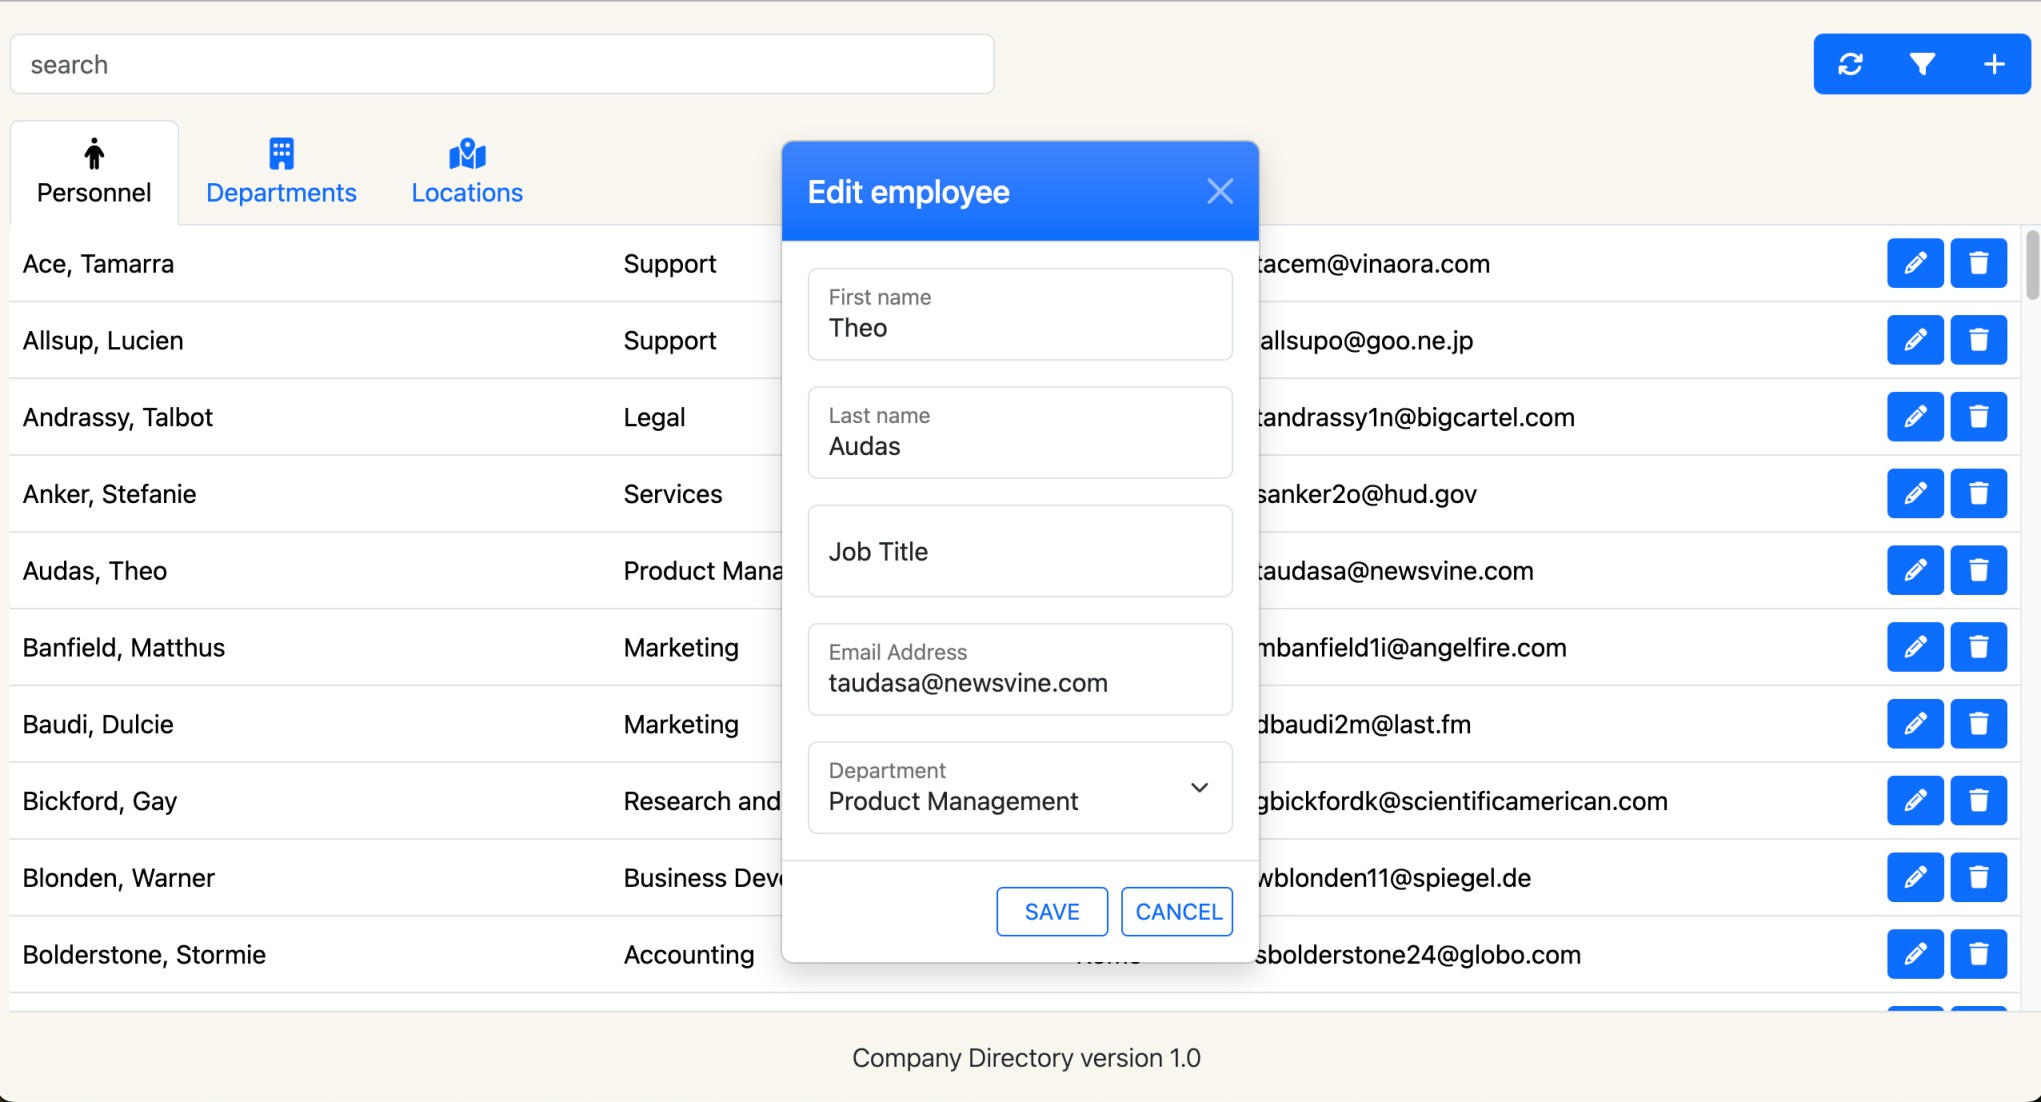
Task: Click pencil icon for Stefanie Anker
Action: click(1914, 493)
